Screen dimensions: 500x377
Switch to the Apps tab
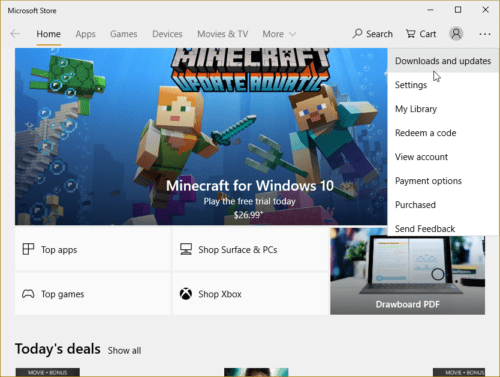click(85, 34)
